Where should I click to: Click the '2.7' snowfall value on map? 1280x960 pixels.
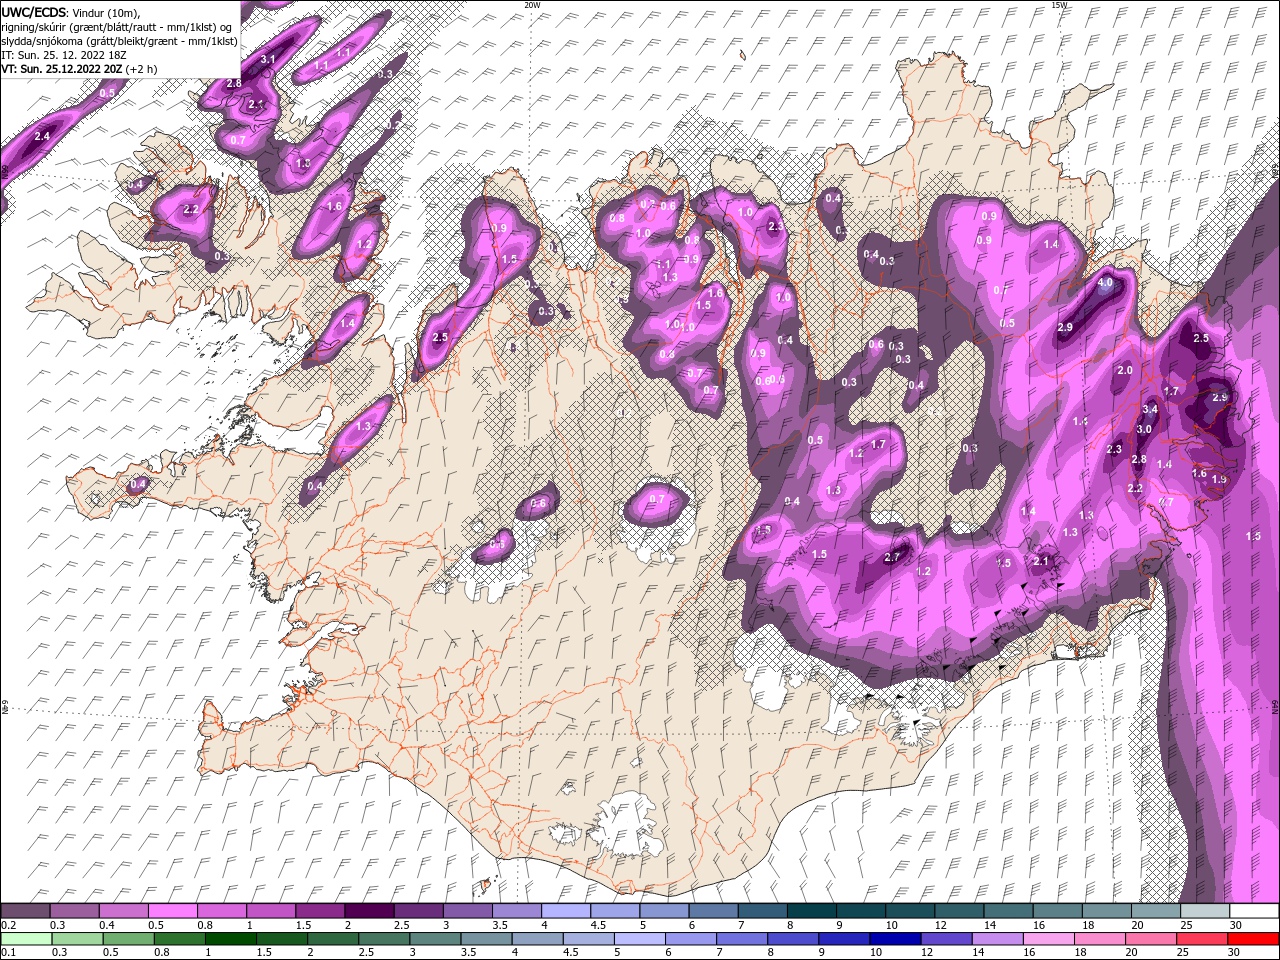[x=894, y=557]
